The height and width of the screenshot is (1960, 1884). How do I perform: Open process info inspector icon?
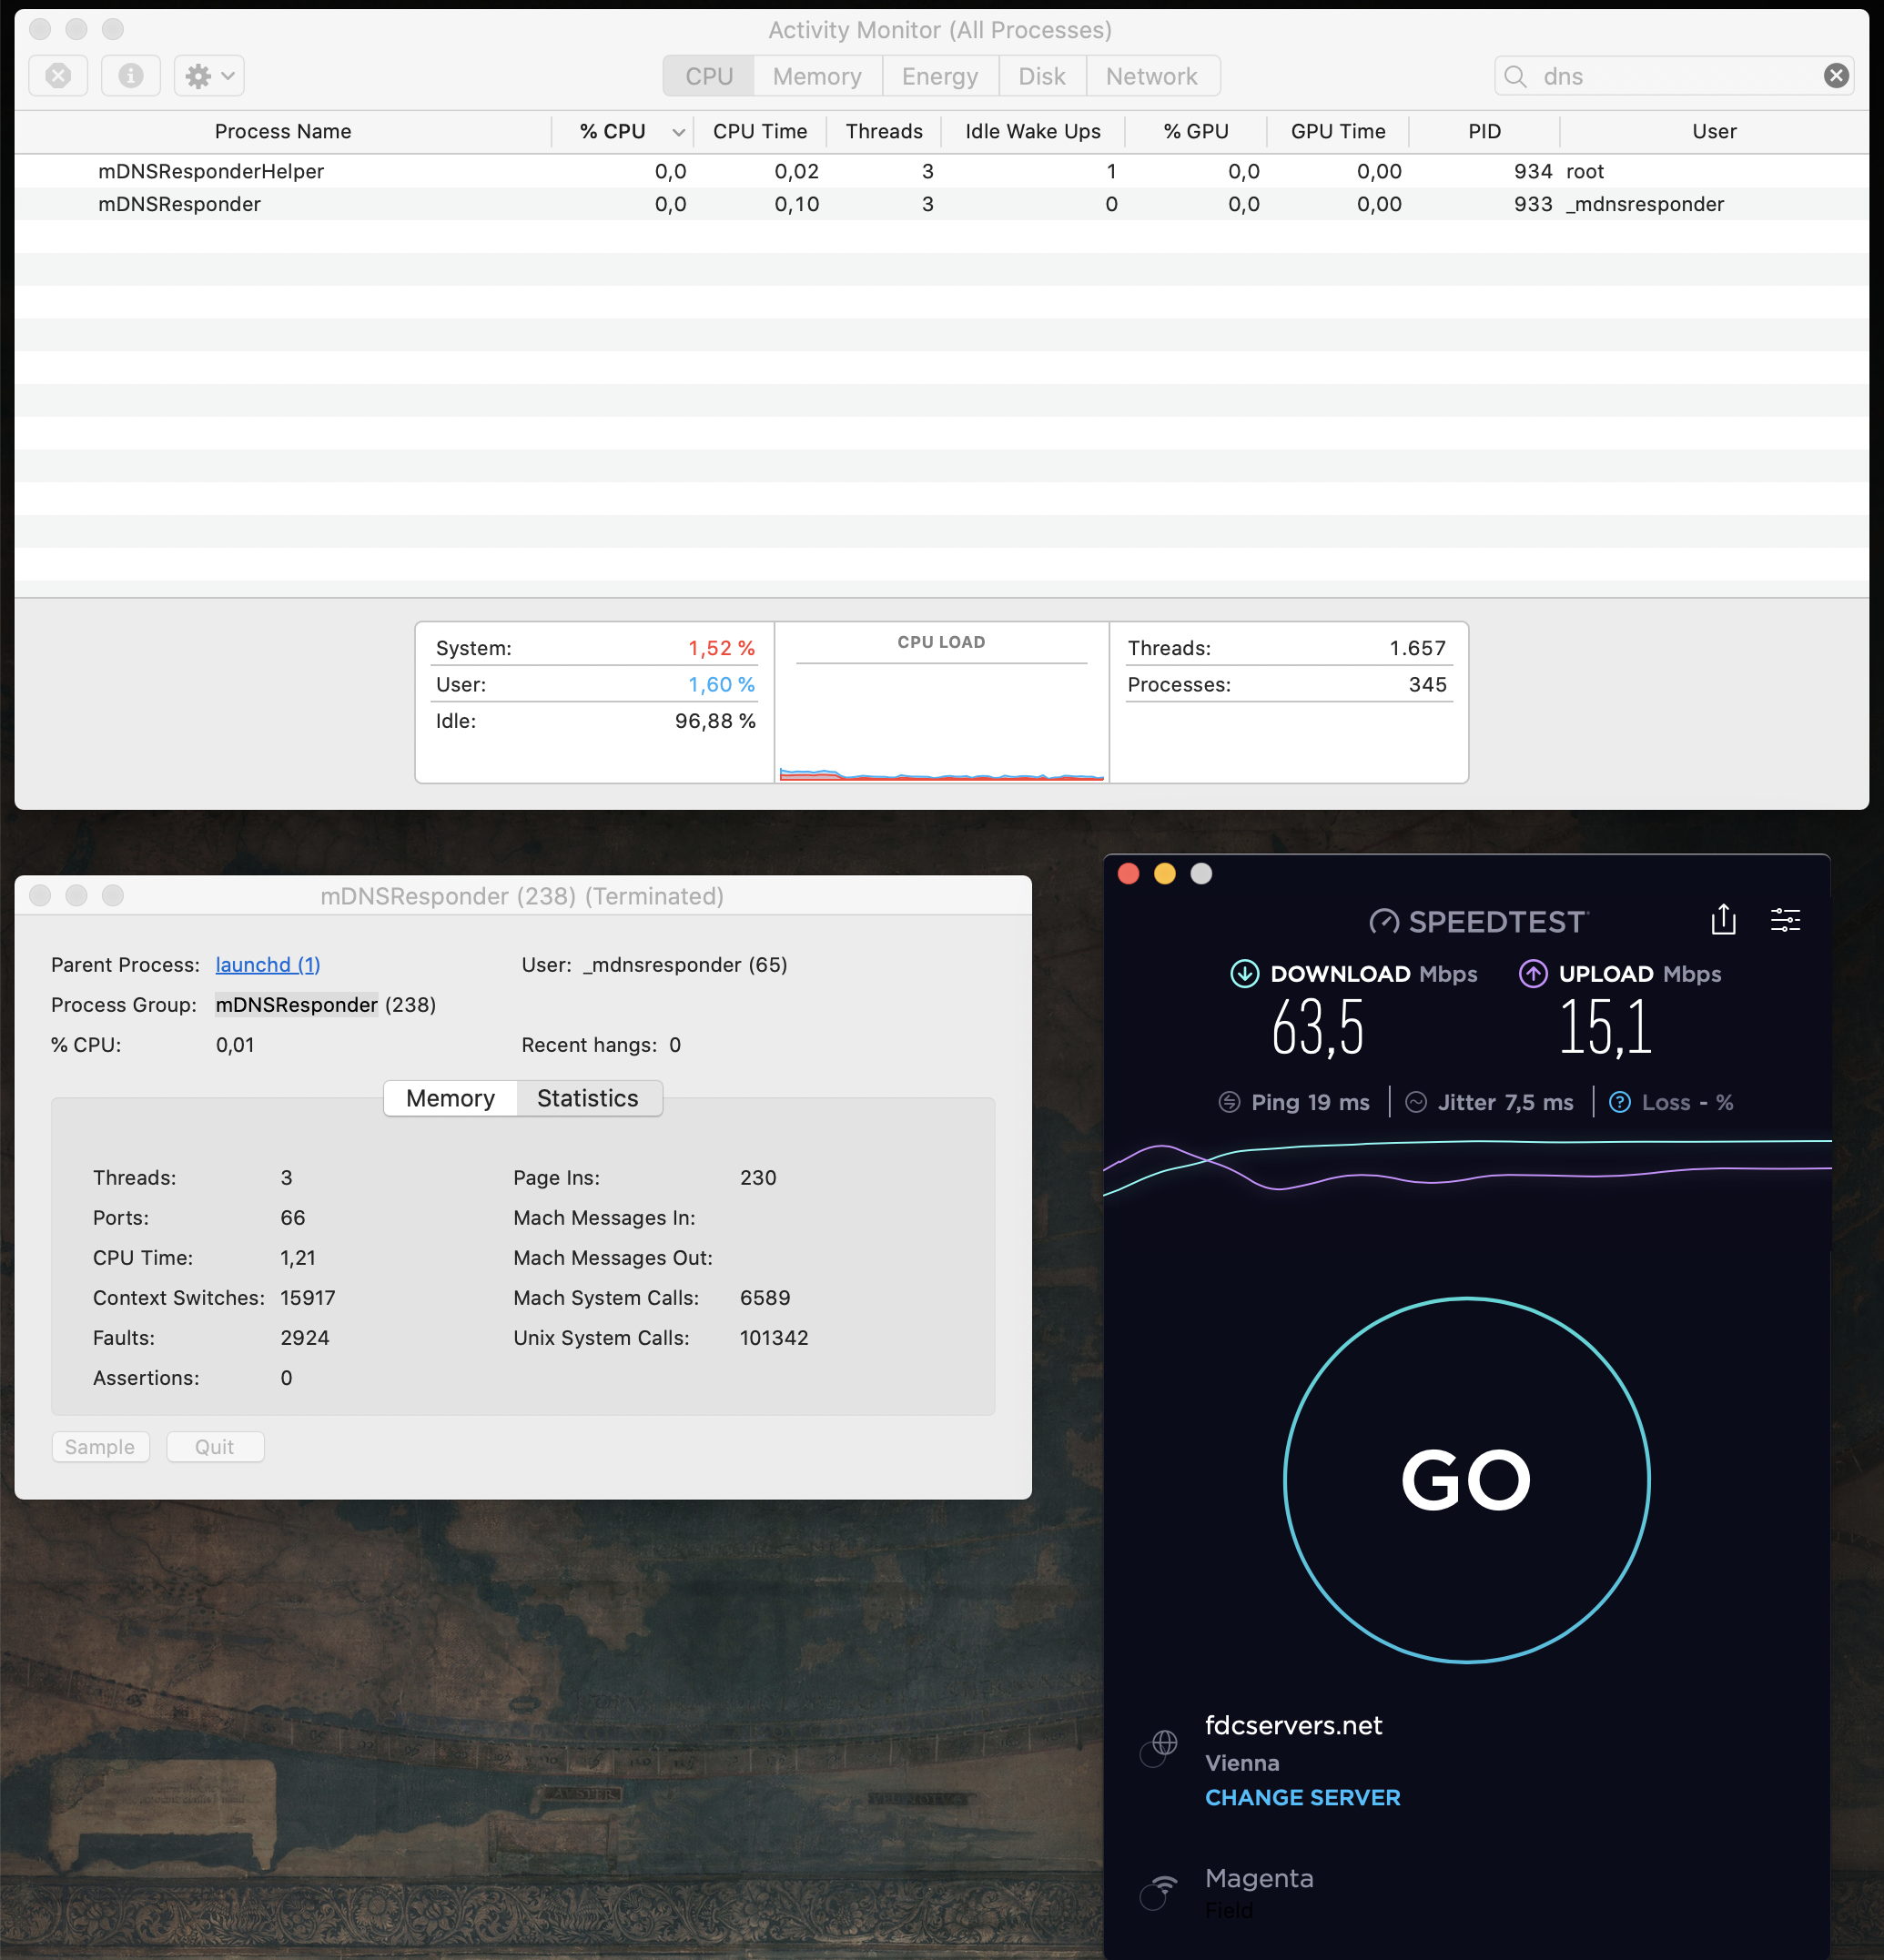(x=130, y=76)
